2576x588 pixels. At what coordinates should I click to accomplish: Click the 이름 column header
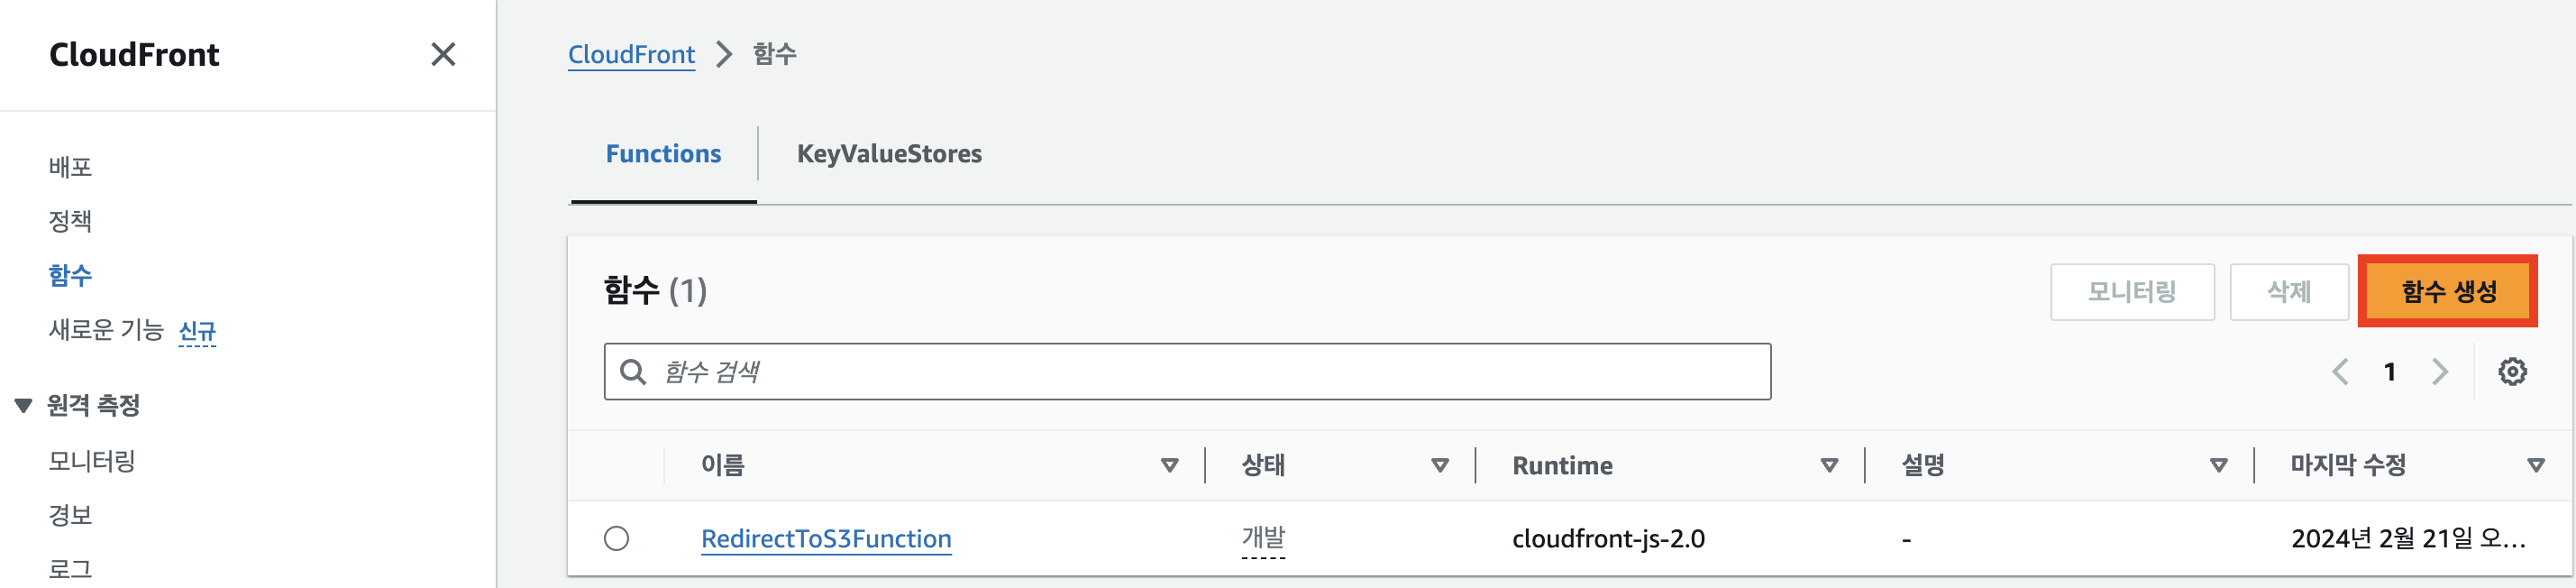(x=722, y=465)
